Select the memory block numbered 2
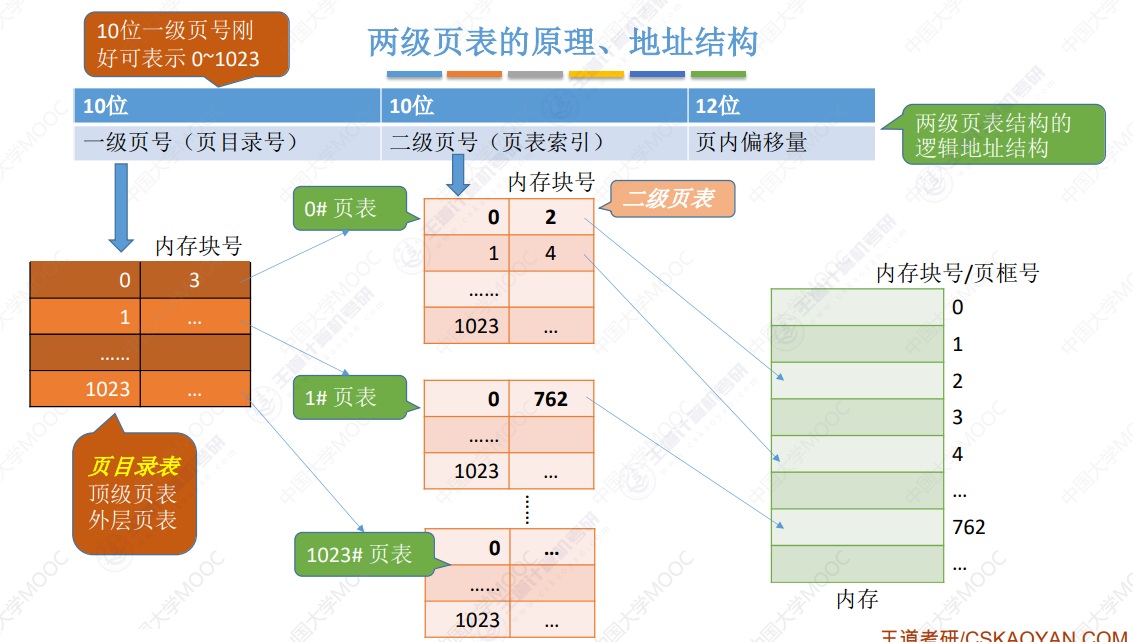Viewport: 1133px width, 642px height. tap(857, 381)
